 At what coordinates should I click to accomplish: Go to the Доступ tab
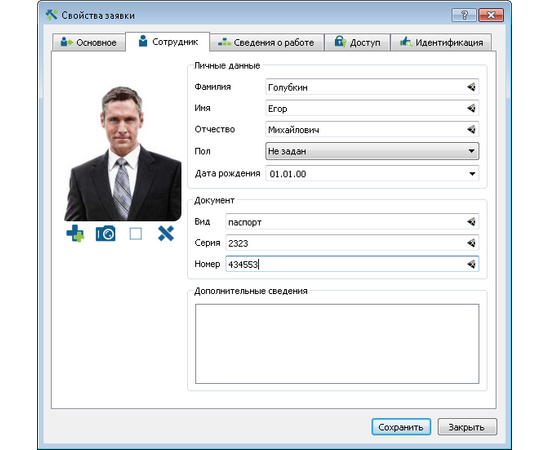357,42
